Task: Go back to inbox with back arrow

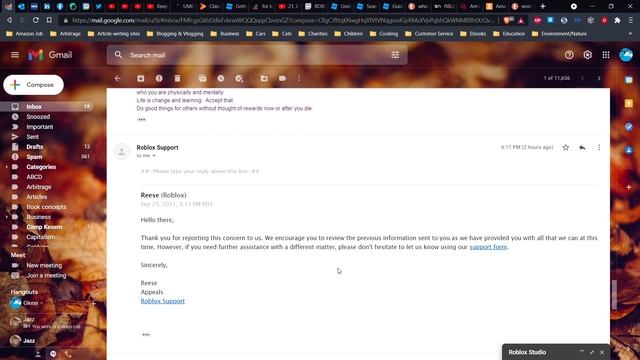Action: pyautogui.click(x=118, y=78)
